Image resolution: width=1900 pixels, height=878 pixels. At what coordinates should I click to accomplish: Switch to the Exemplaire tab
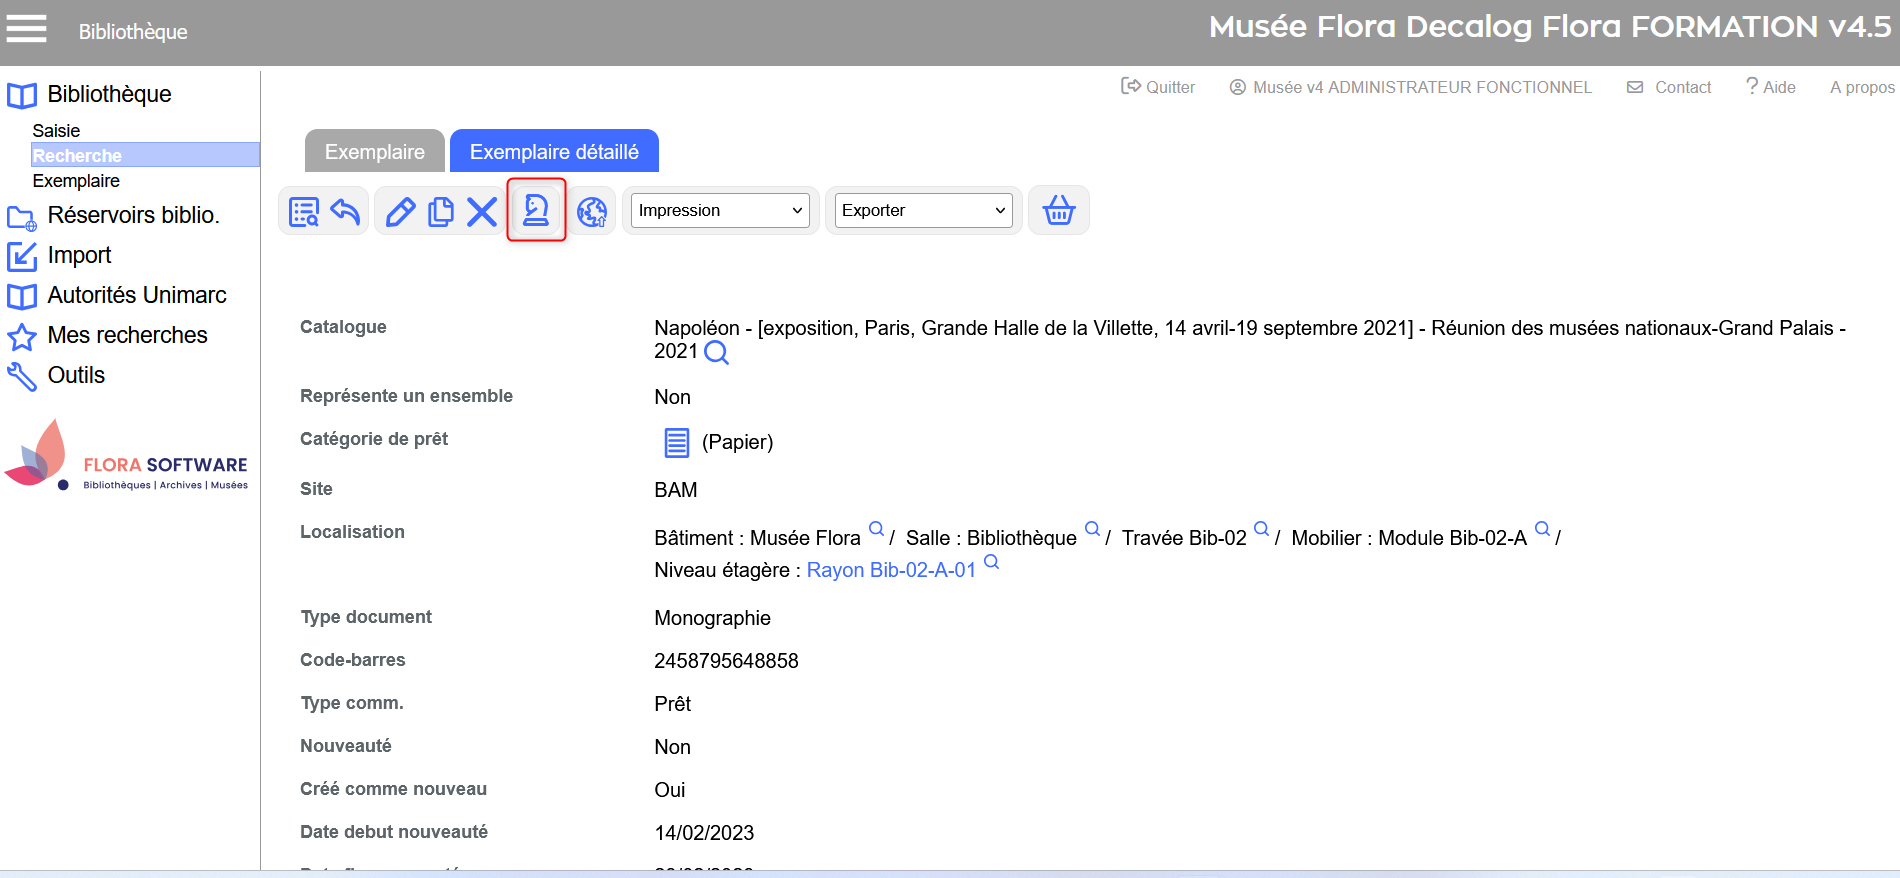[x=374, y=152]
